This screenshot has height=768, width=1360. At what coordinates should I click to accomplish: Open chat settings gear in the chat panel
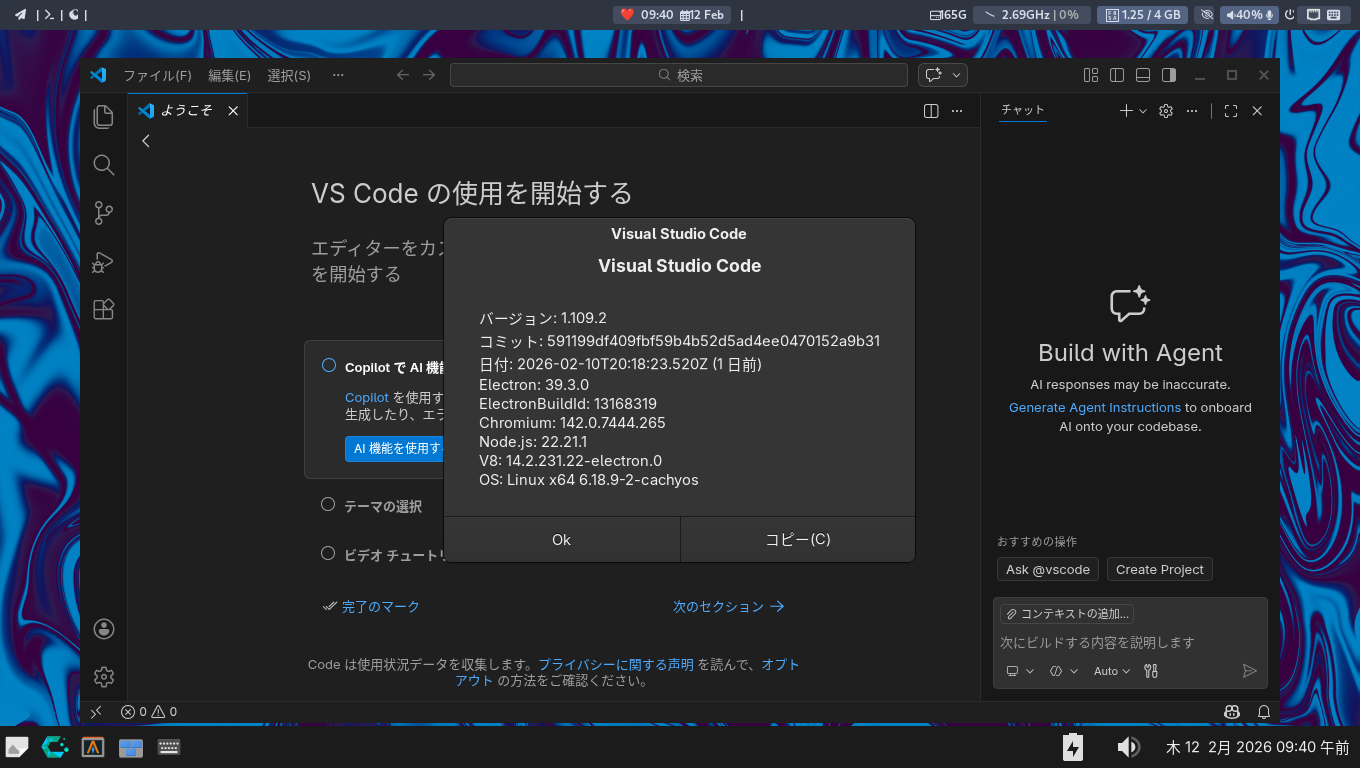[1165, 111]
